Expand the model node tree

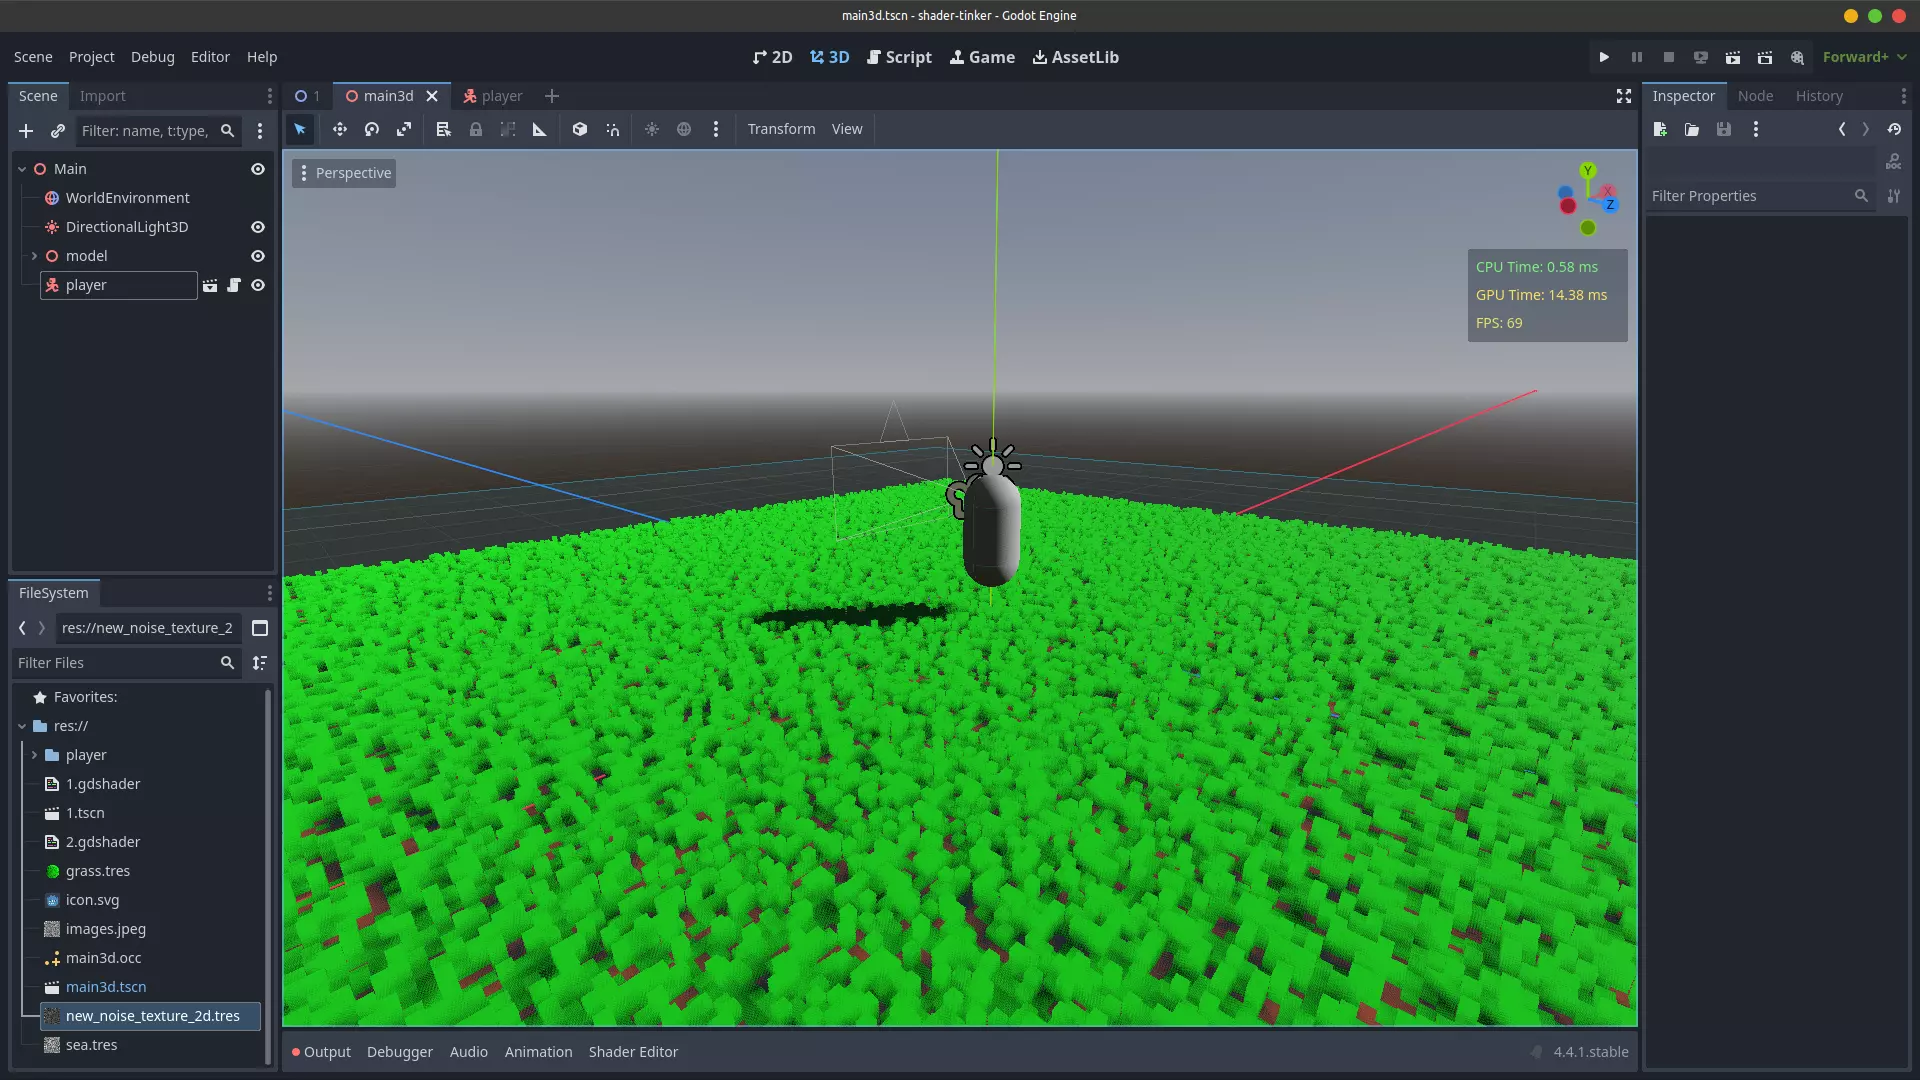34,256
